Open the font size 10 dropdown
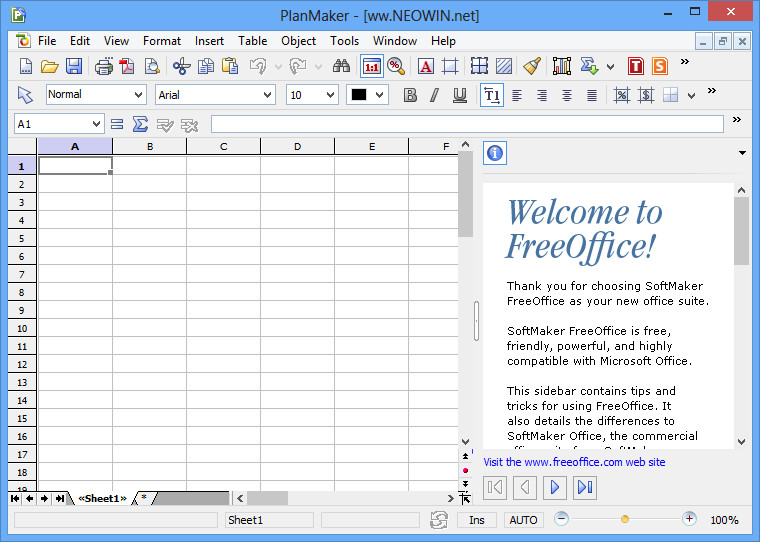This screenshot has height=542, width=760. [330, 95]
